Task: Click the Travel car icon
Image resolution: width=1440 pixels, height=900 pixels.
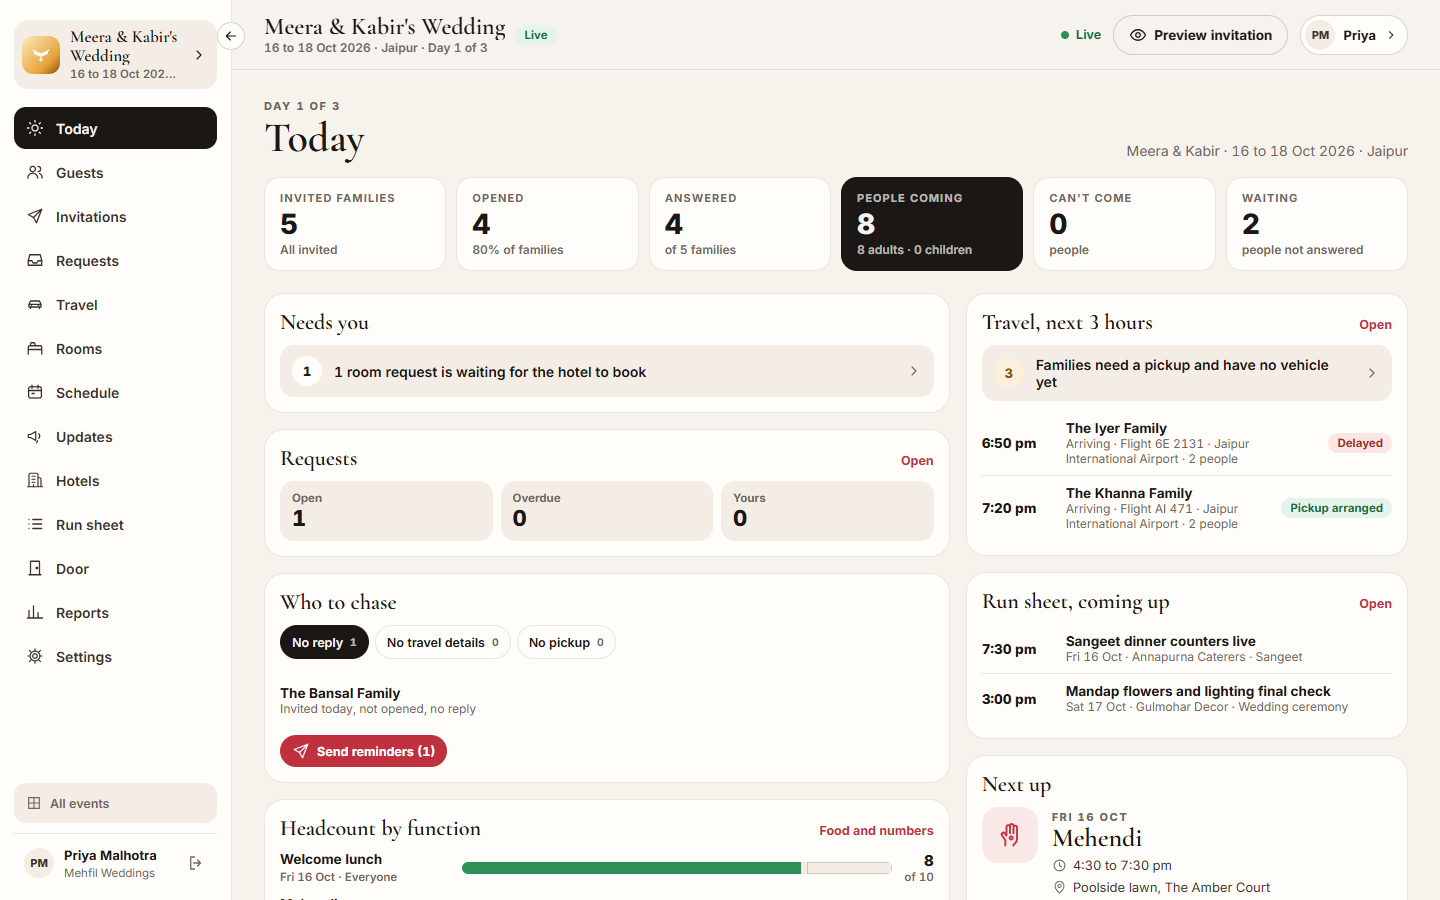Action: [35, 304]
